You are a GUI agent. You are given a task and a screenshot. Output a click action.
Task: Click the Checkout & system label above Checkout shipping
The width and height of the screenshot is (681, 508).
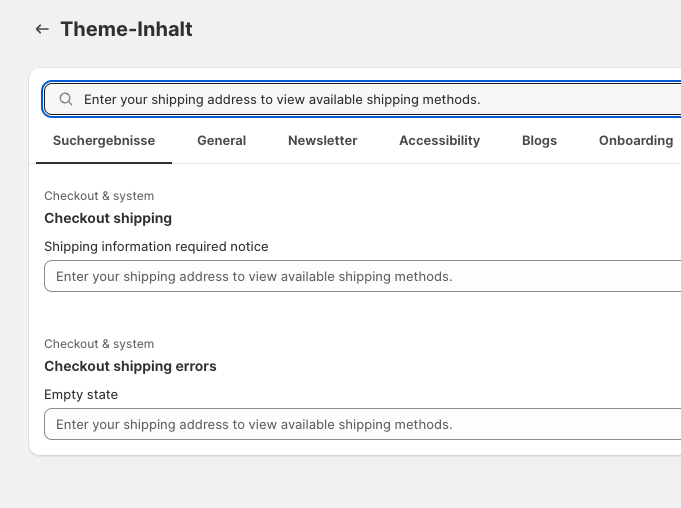99,196
